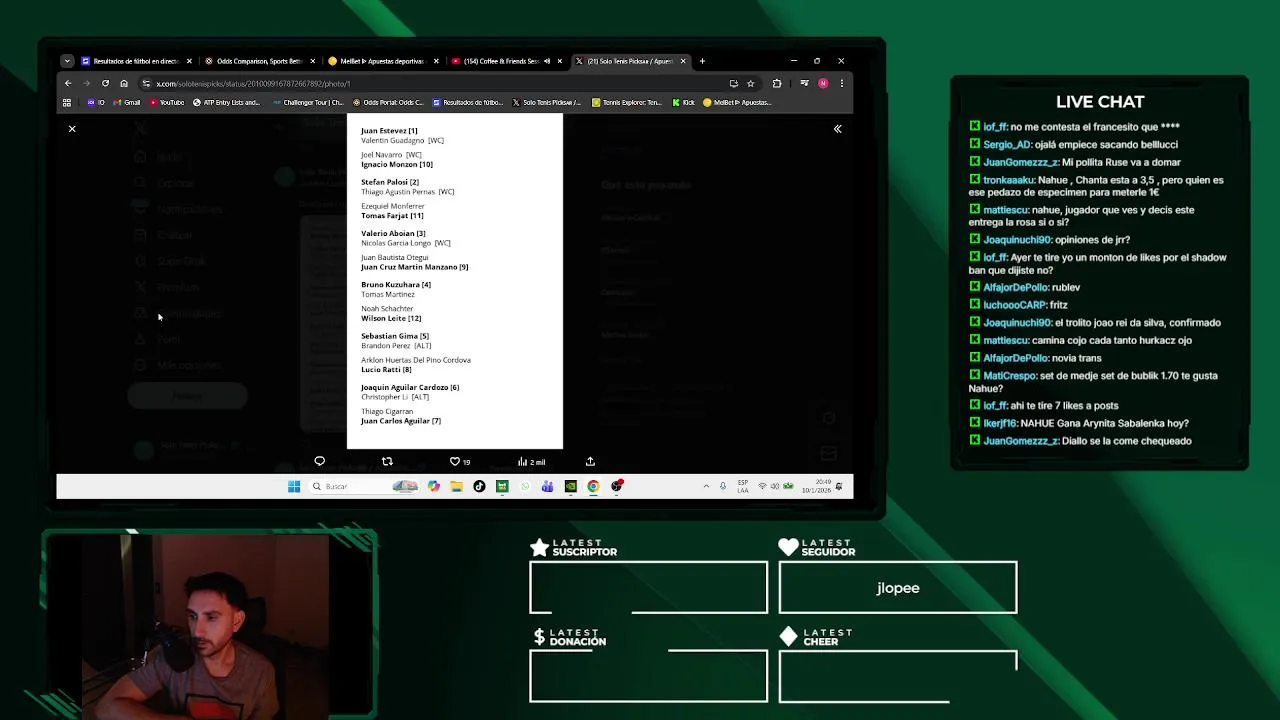Open the Copilot taskbar icon

coord(434,486)
